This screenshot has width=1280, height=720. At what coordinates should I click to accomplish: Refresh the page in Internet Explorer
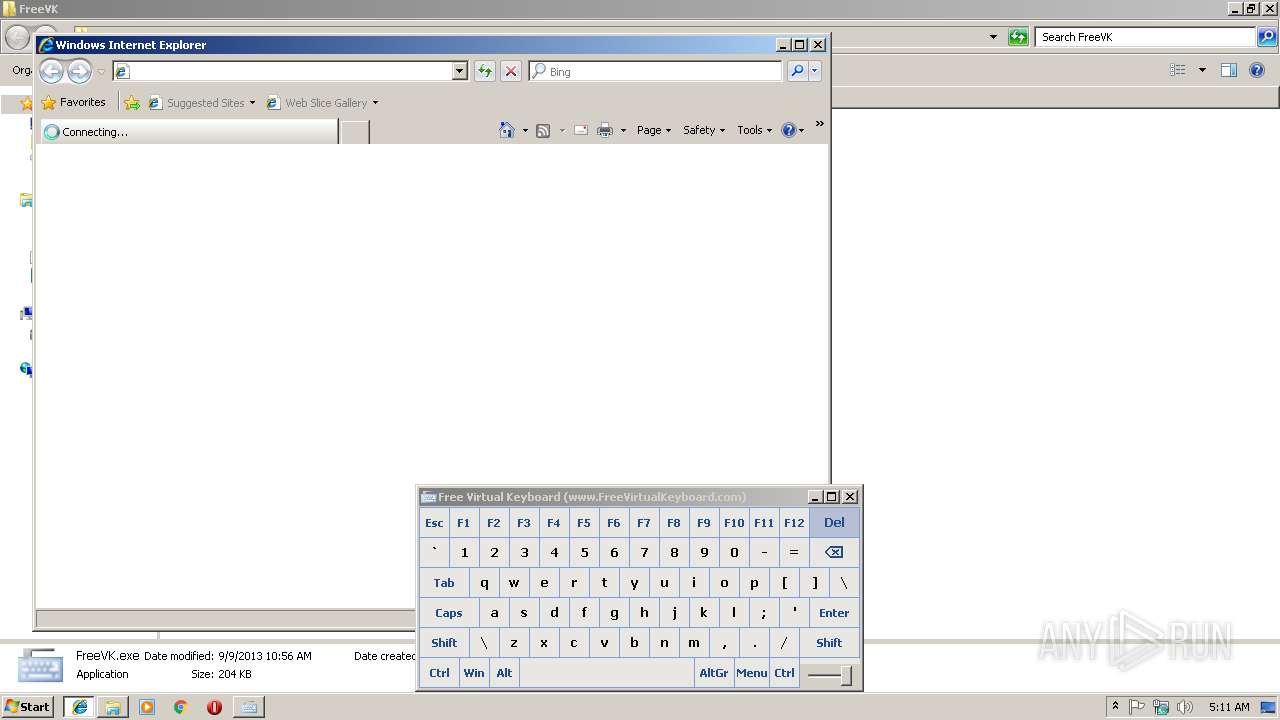tap(485, 71)
